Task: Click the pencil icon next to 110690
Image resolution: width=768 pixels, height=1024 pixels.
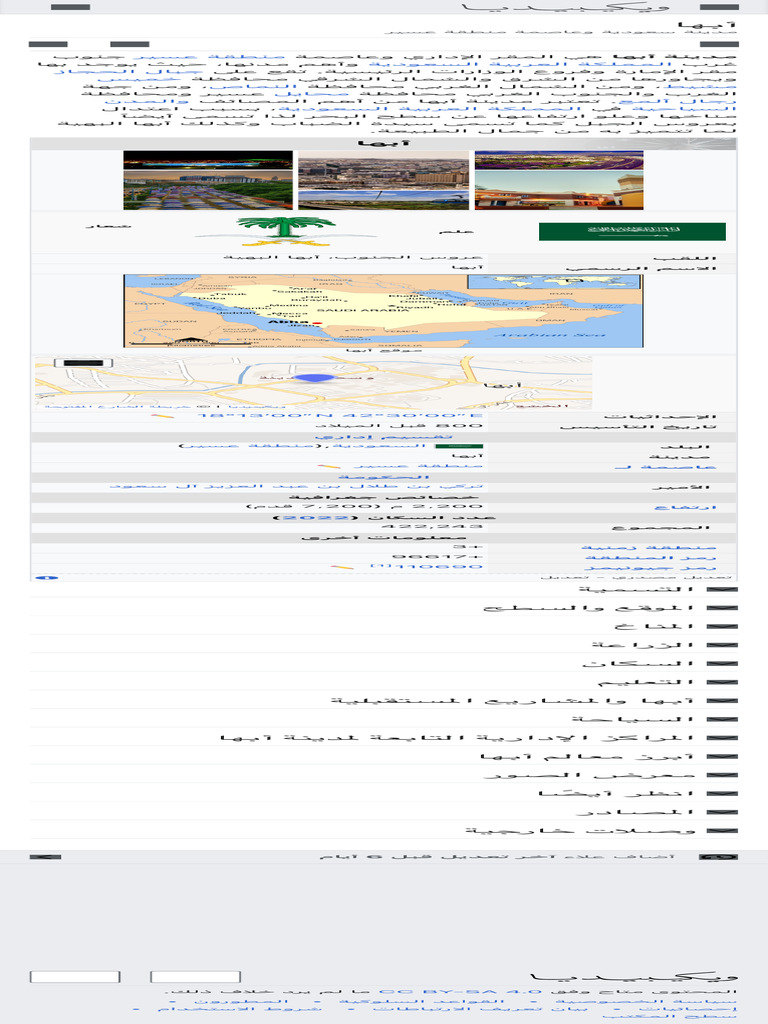Action: point(342,567)
